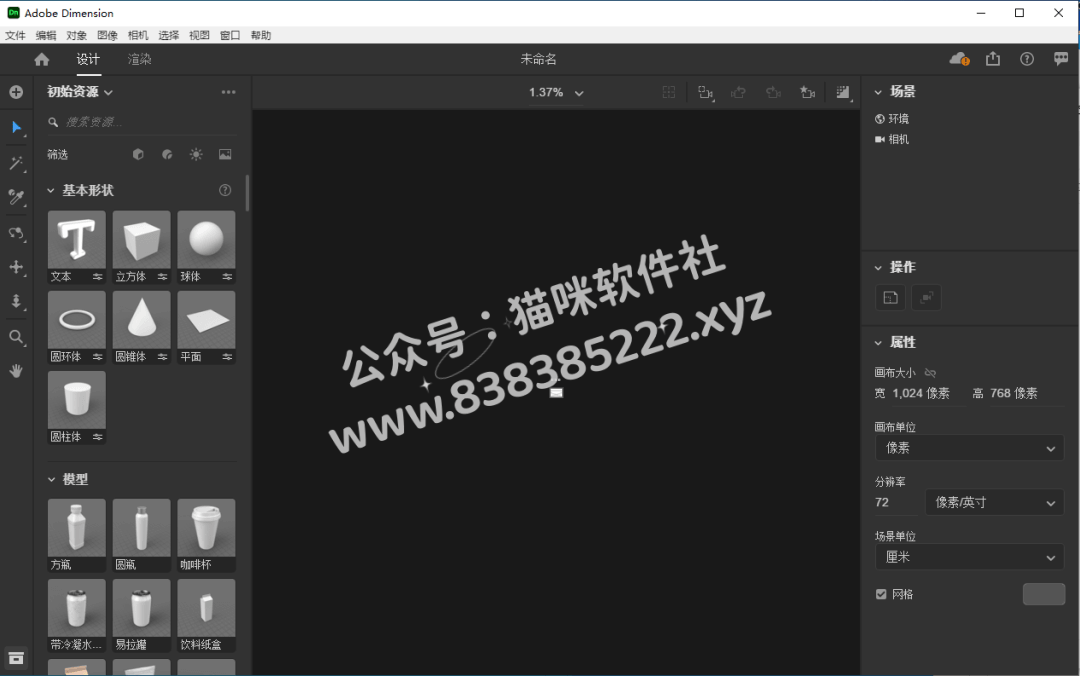
Task: Click the frame selection icon in canvas toolbar
Action: tap(669, 92)
